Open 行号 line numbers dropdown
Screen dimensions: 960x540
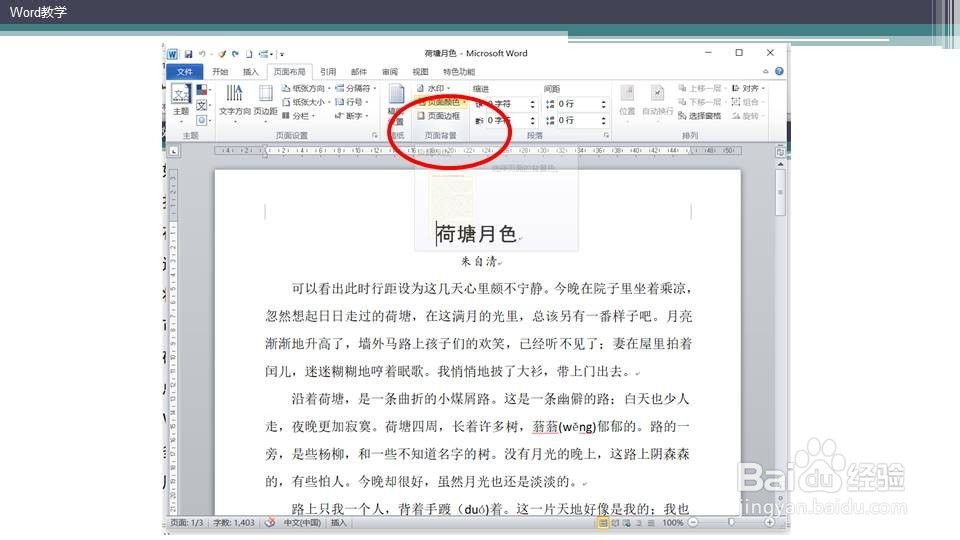click(351, 102)
